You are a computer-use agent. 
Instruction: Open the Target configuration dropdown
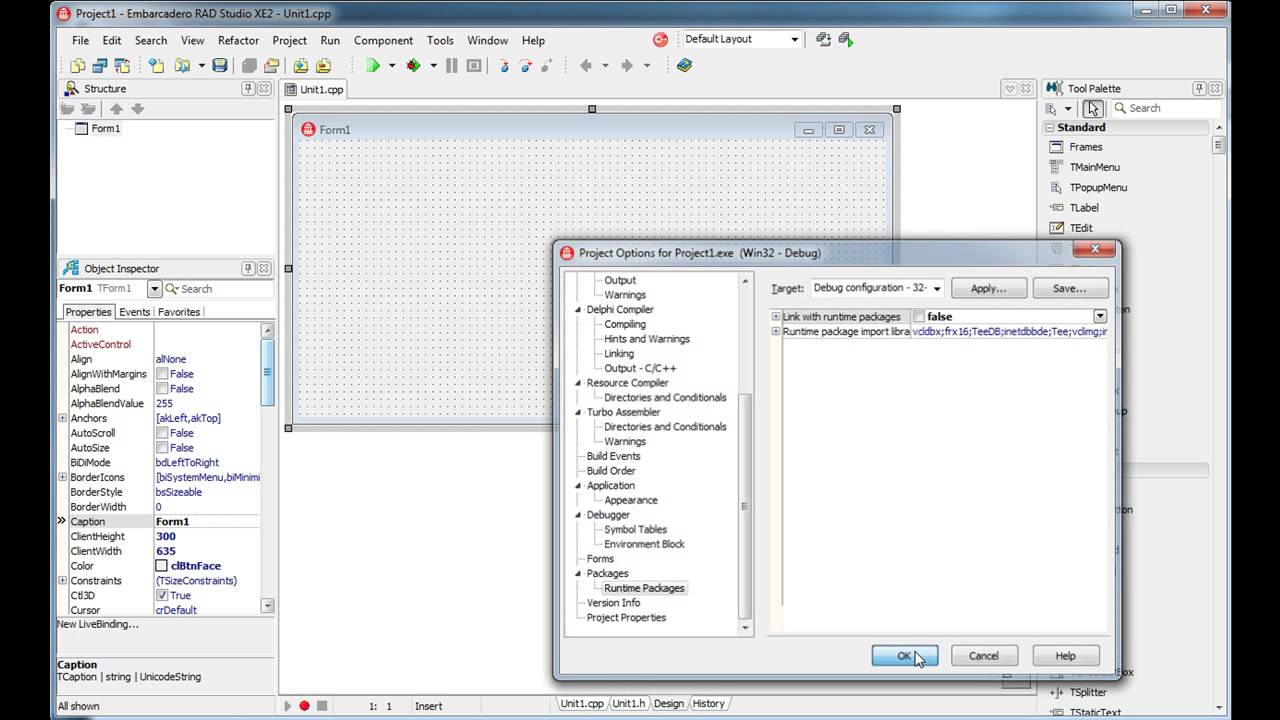tap(937, 288)
